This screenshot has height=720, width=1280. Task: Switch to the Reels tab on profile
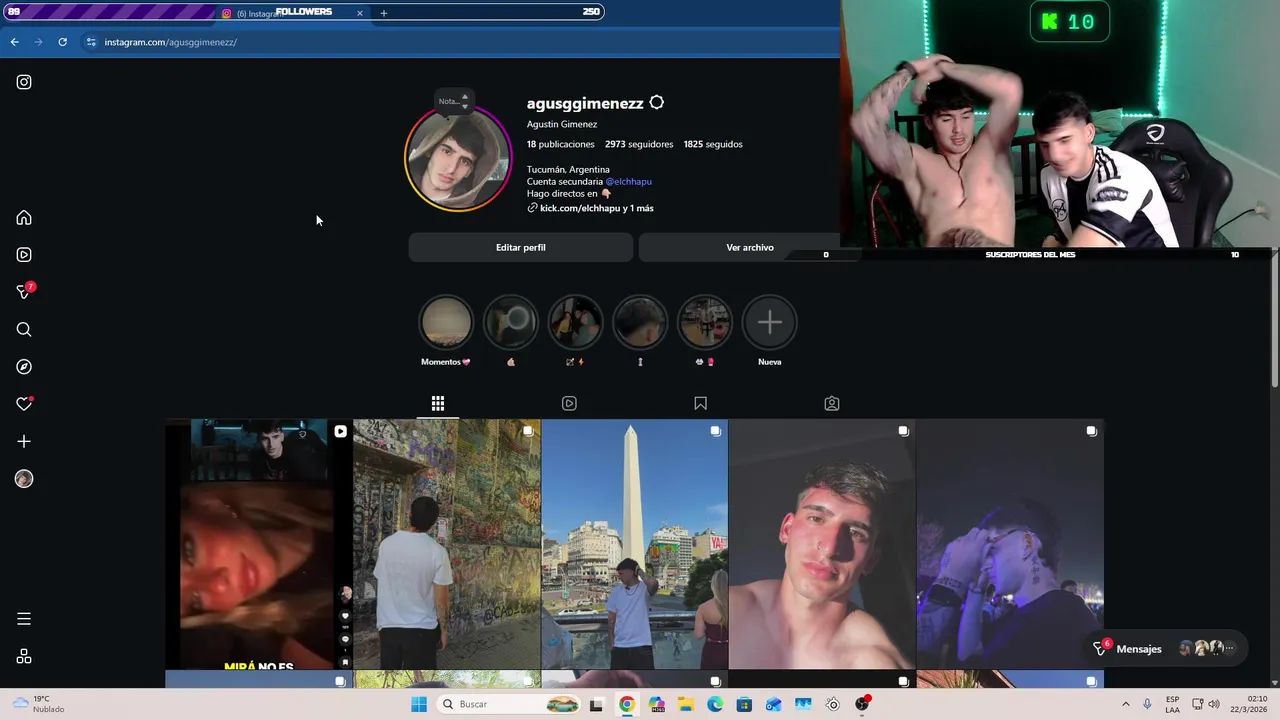(x=569, y=403)
